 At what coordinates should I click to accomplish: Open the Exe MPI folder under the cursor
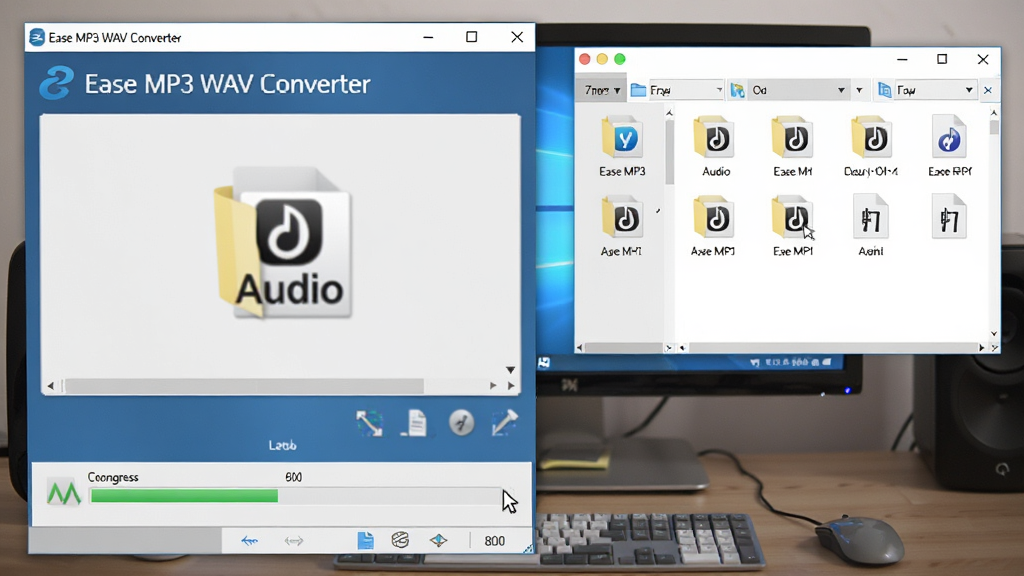[792, 218]
